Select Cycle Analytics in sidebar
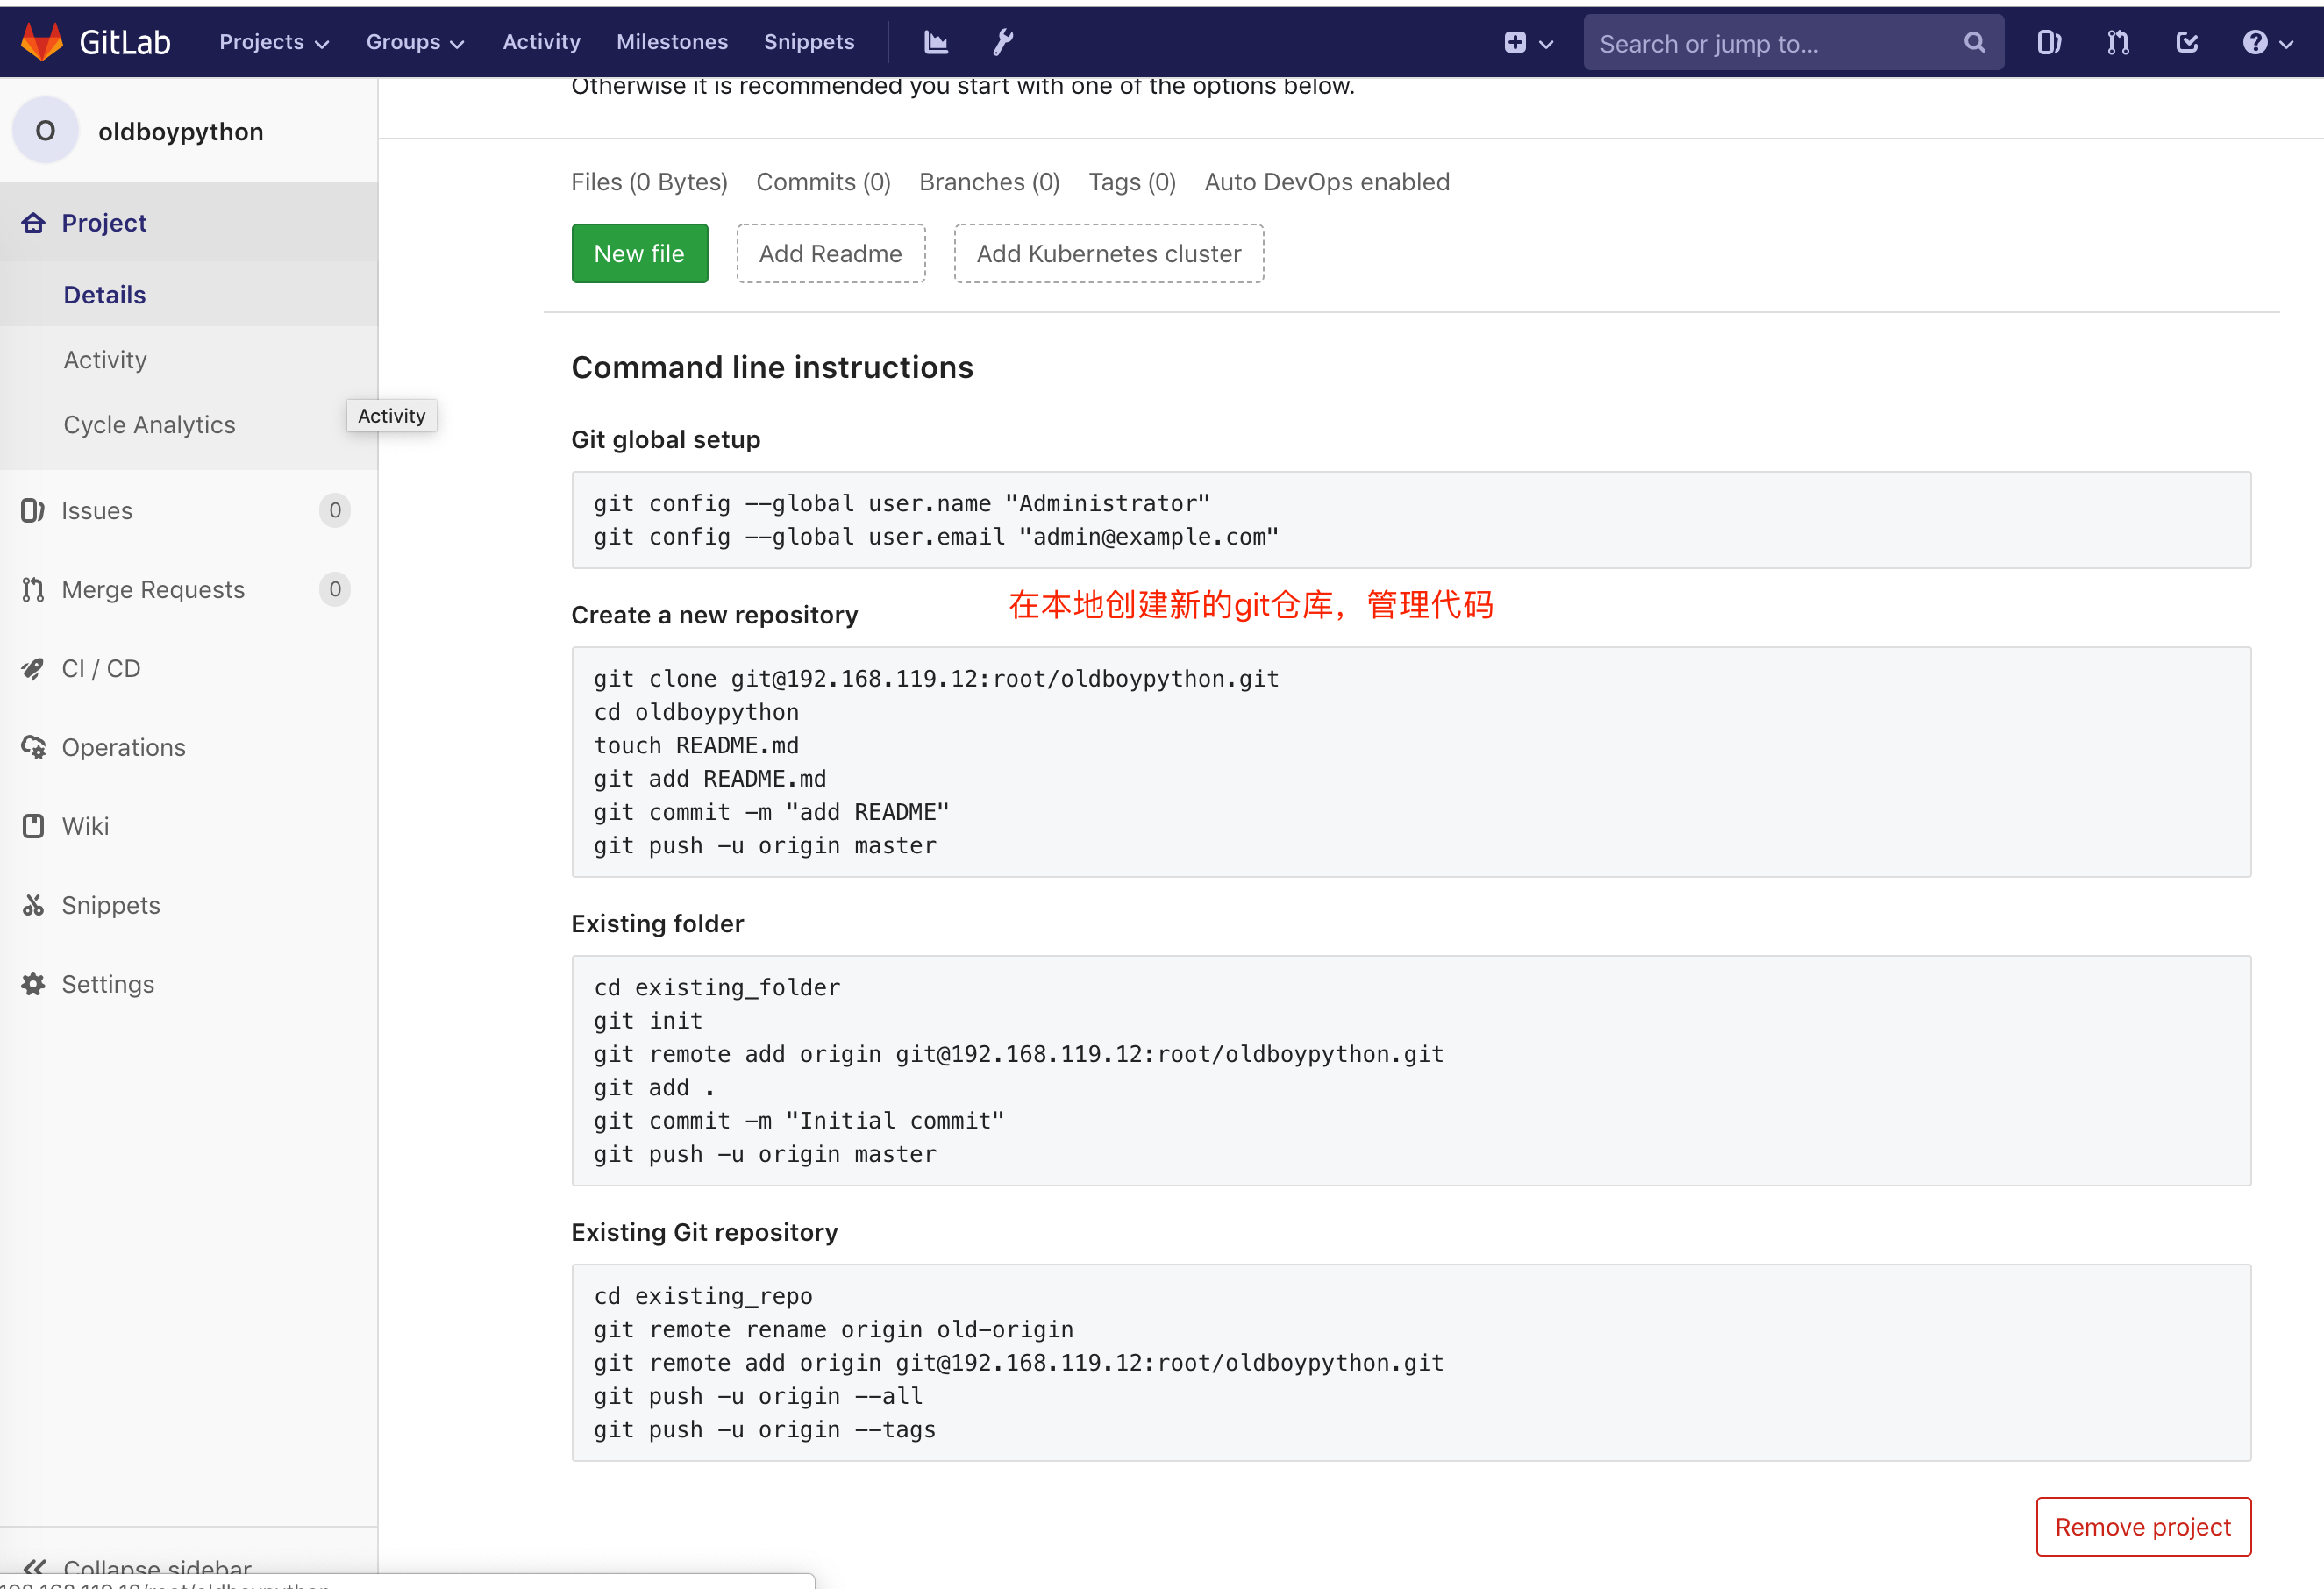Image resolution: width=2324 pixels, height=1589 pixels. pyautogui.click(x=149, y=425)
